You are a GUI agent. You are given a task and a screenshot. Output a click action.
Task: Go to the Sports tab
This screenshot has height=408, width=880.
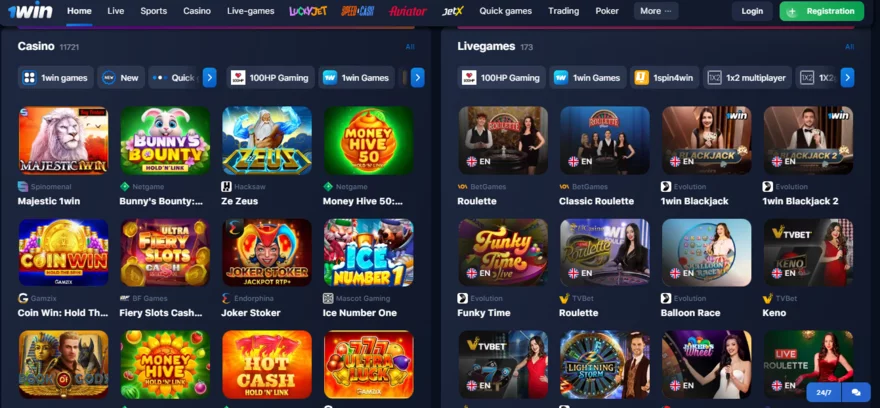[x=154, y=11]
